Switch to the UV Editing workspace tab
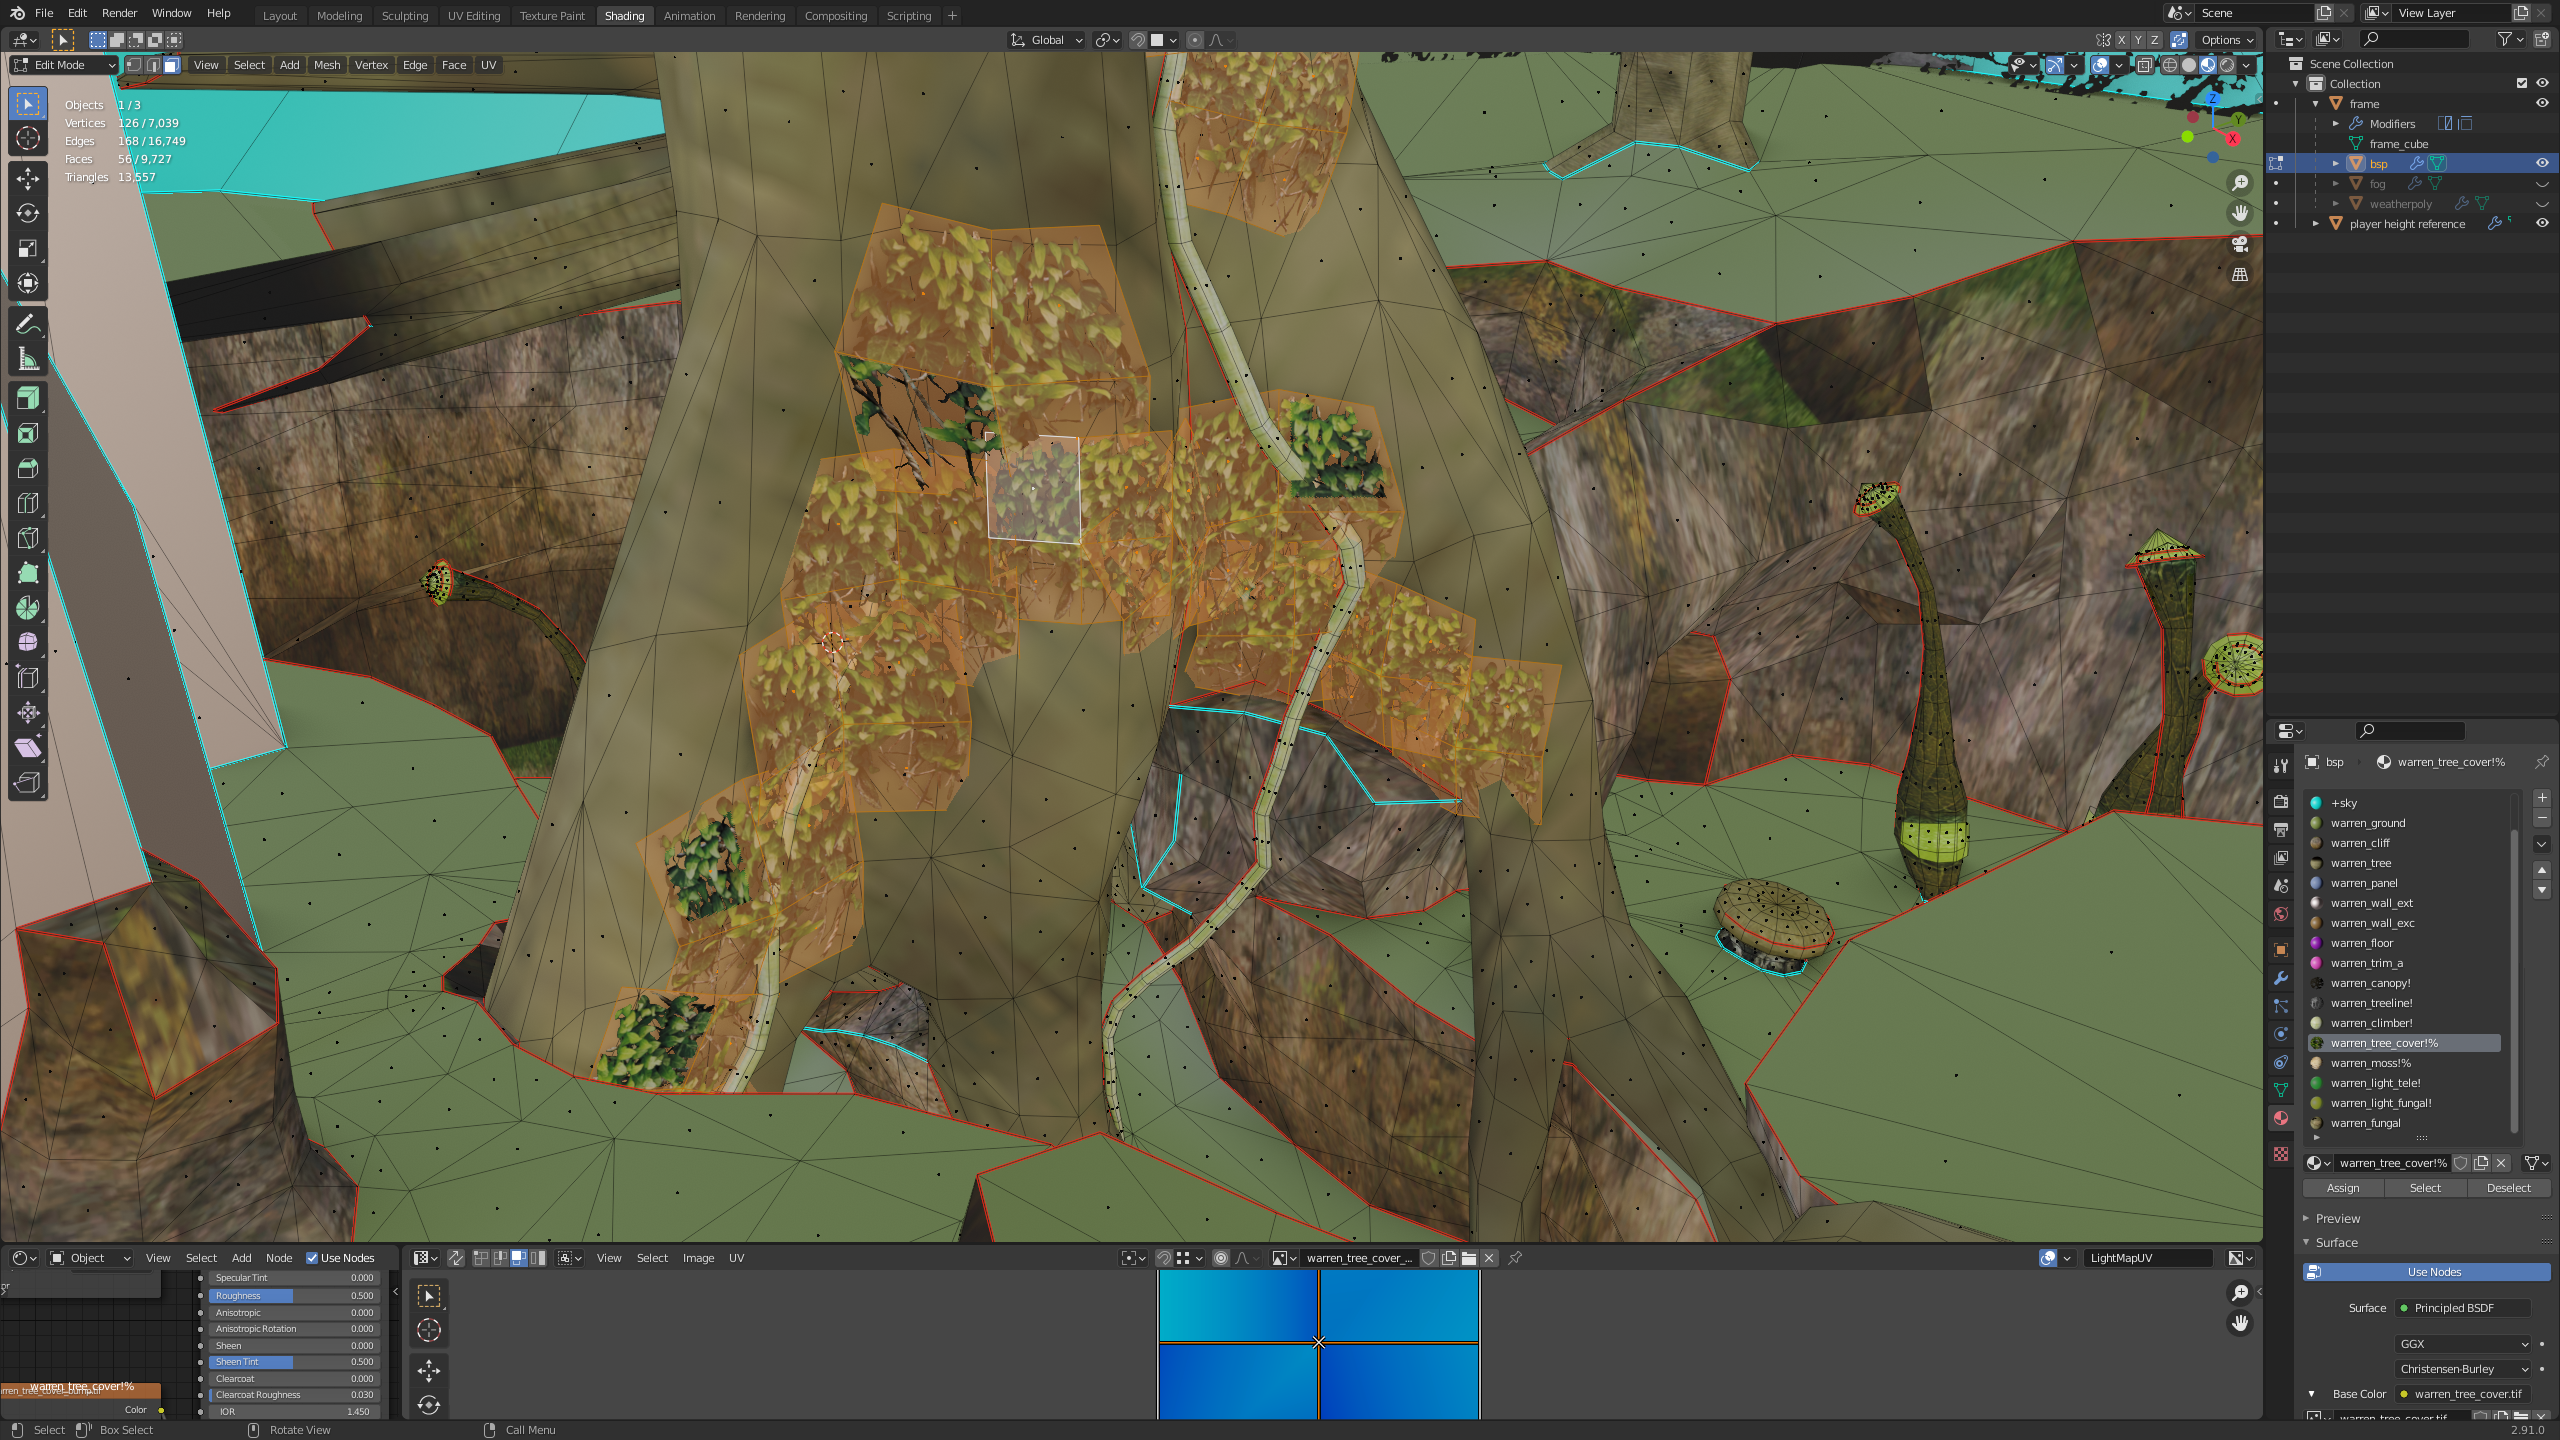Screen dimensions: 2560x1440 (x=473, y=16)
